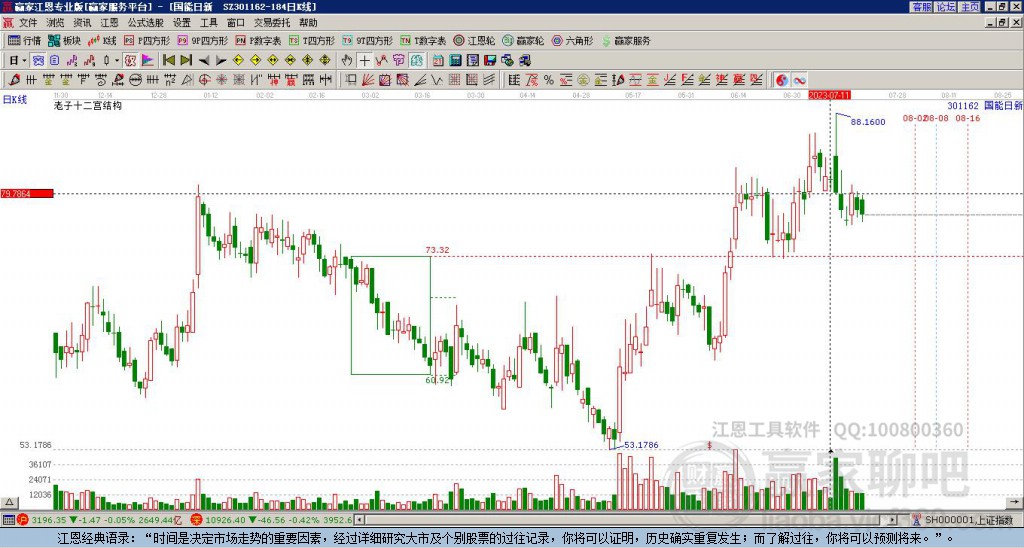Open the T数字表 time table
Screen dimensions: 1024x548
coord(423,40)
